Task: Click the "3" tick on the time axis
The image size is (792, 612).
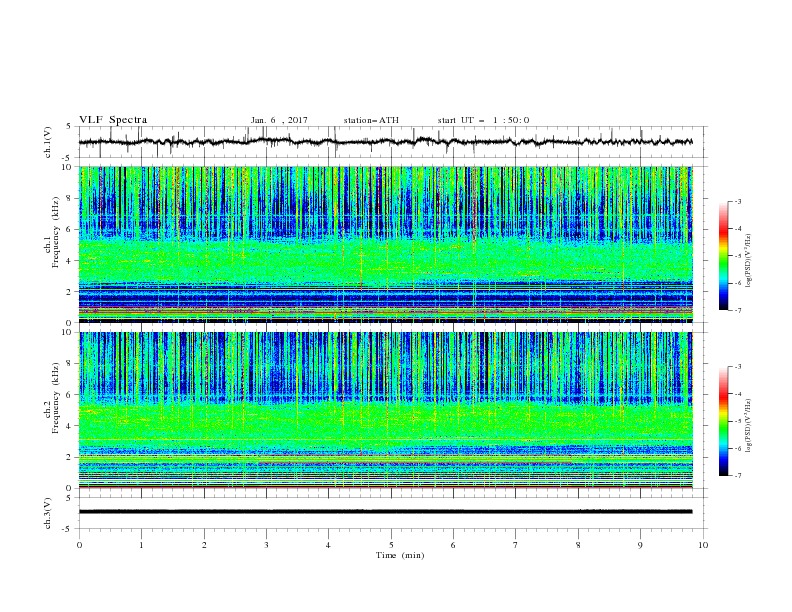Action: tap(266, 545)
